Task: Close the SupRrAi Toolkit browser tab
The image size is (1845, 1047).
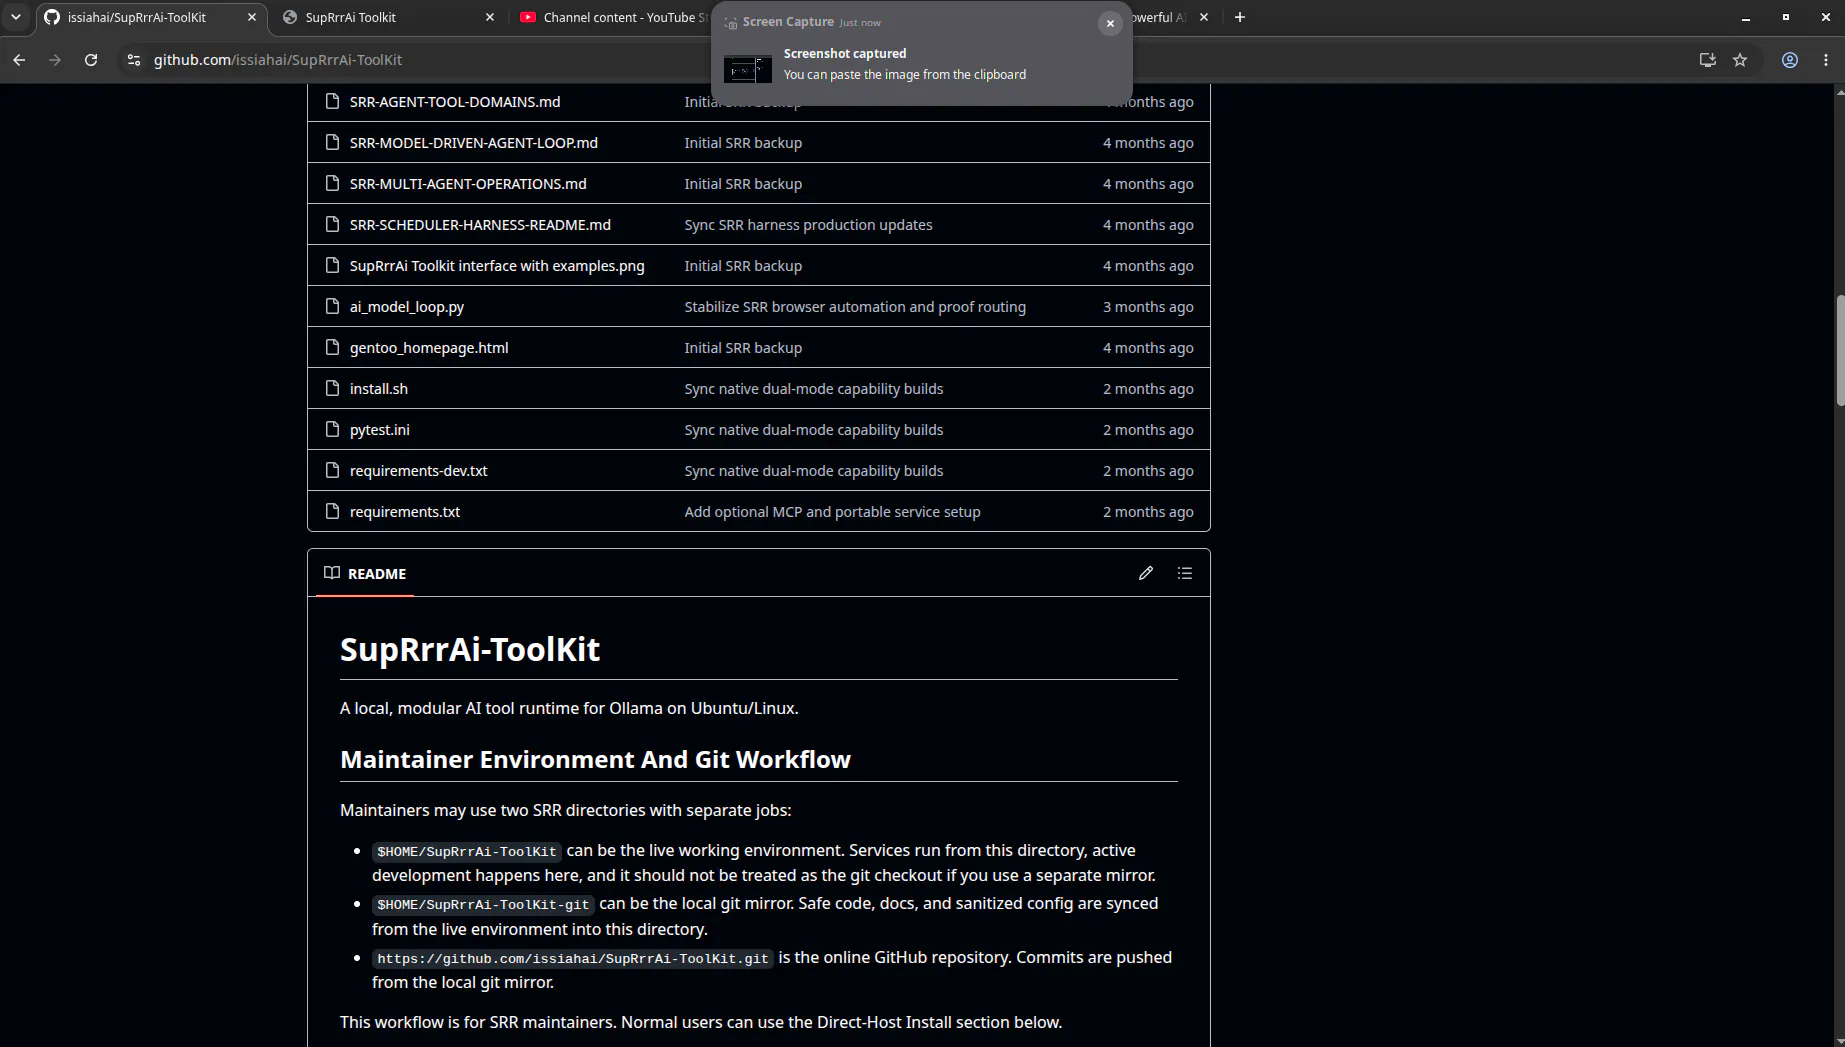Action: 489,17
